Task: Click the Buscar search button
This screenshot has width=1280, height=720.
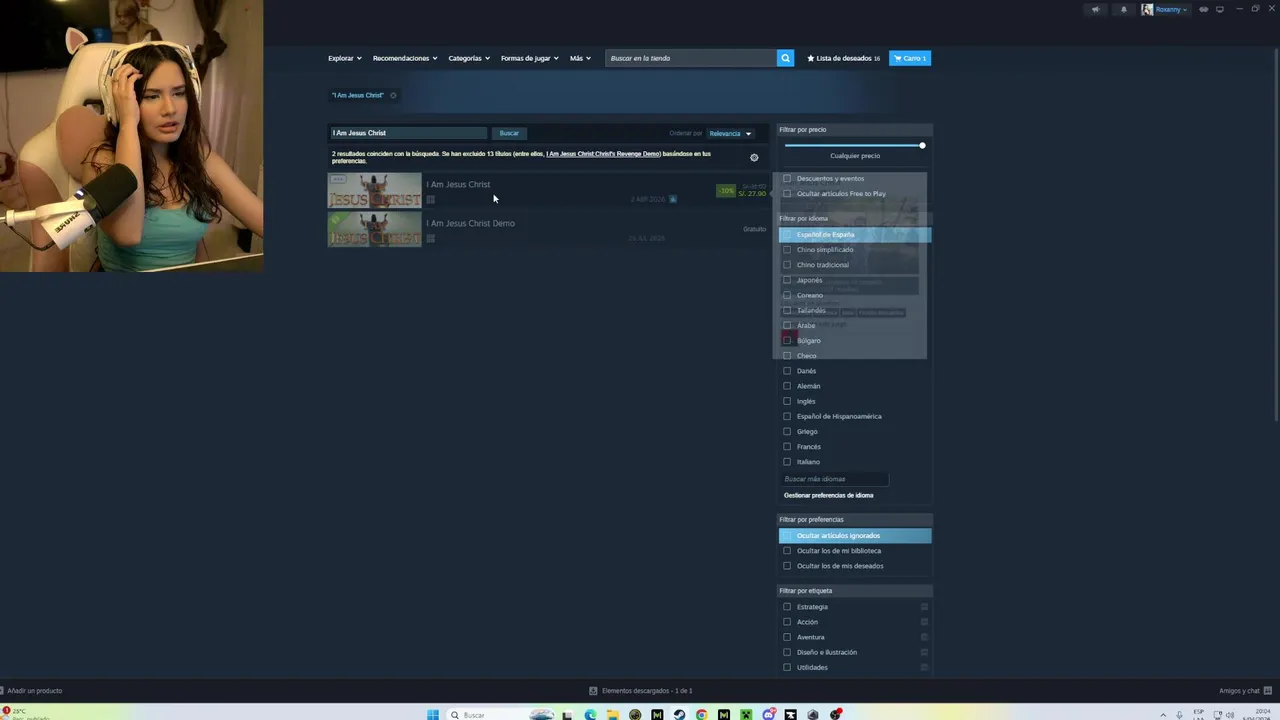Action: 509,133
